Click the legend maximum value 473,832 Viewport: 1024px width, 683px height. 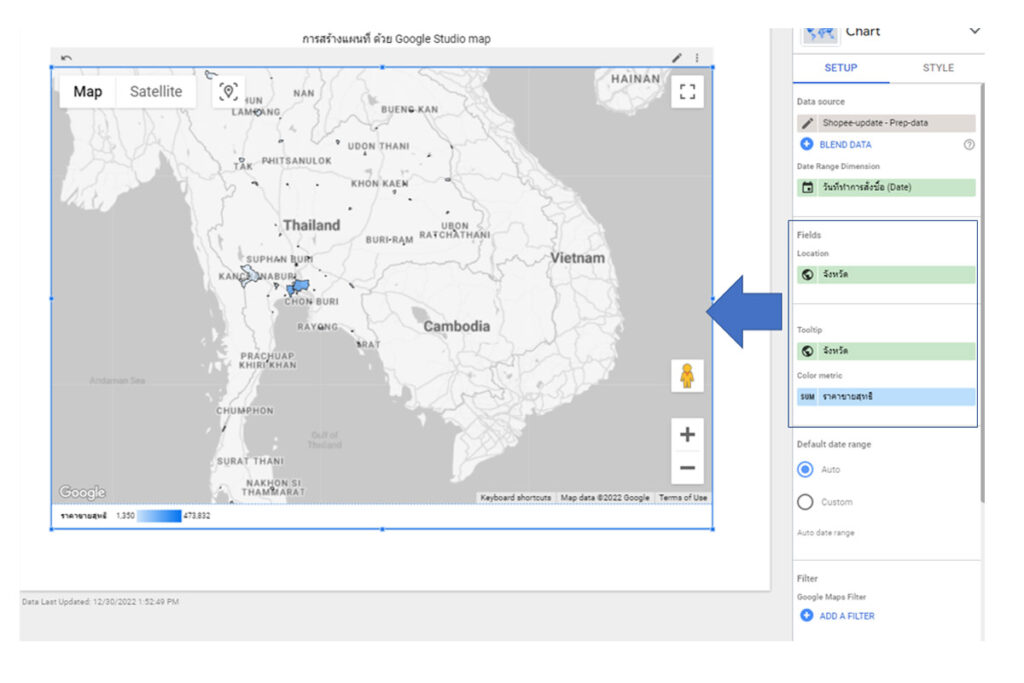pos(197,516)
